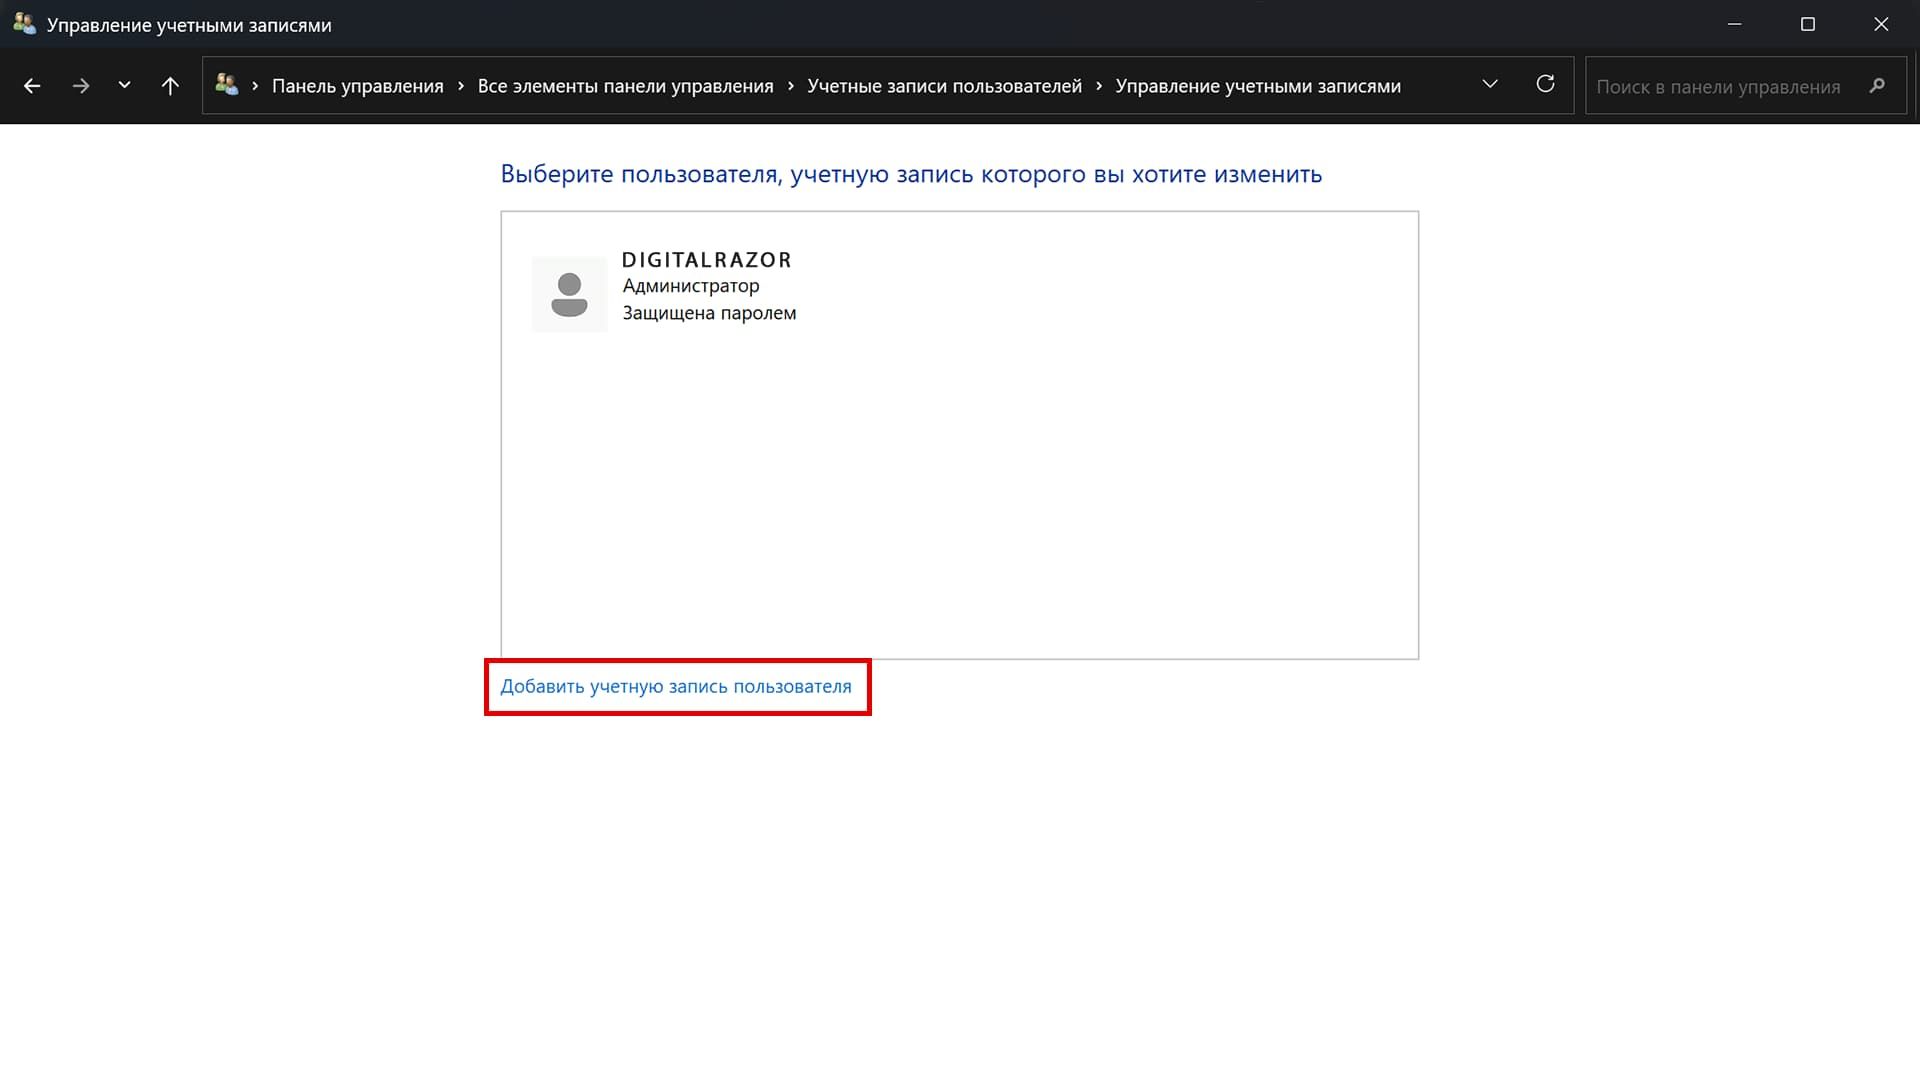Open Все элементы панели управления breadcrumb

coord(625,86)
